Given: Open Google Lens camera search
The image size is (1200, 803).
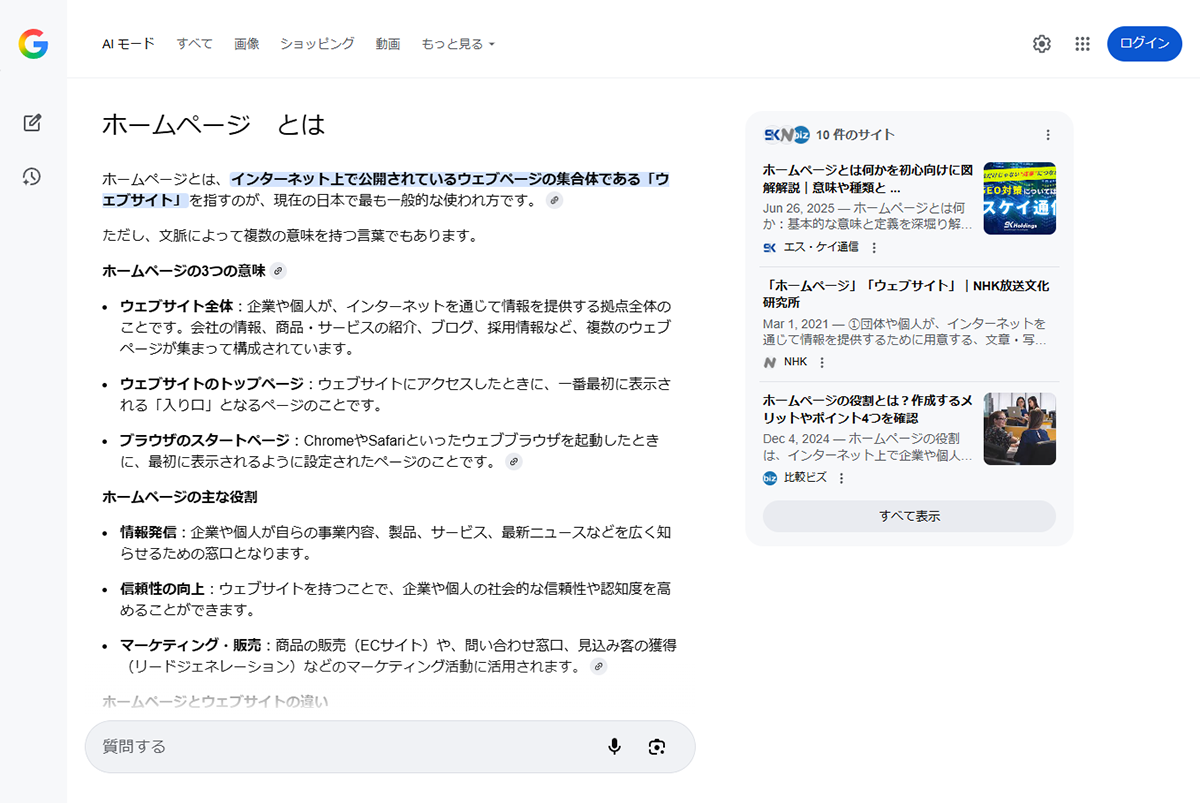Looking at the screenshot, I should click(x=657, y=746).
